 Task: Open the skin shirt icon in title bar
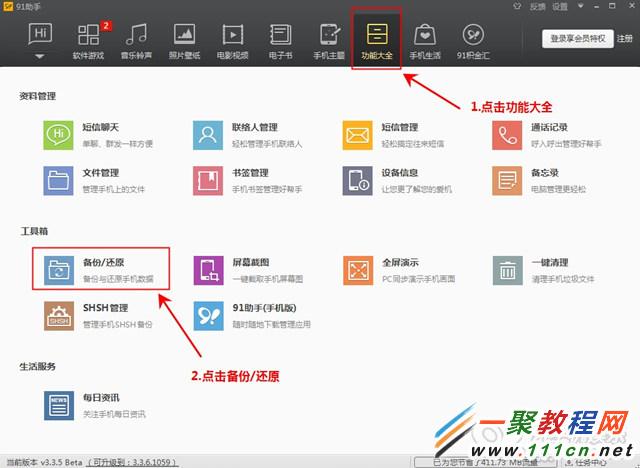517,6
